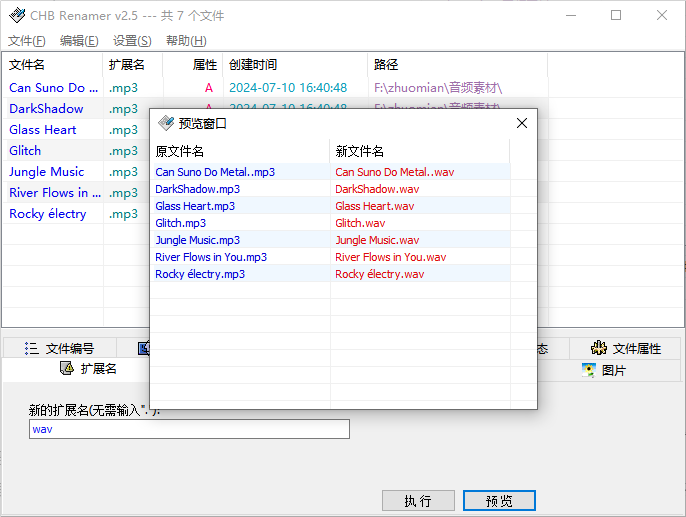
Task: Sort by the 创建时间 column header
Action: (295, 65)
